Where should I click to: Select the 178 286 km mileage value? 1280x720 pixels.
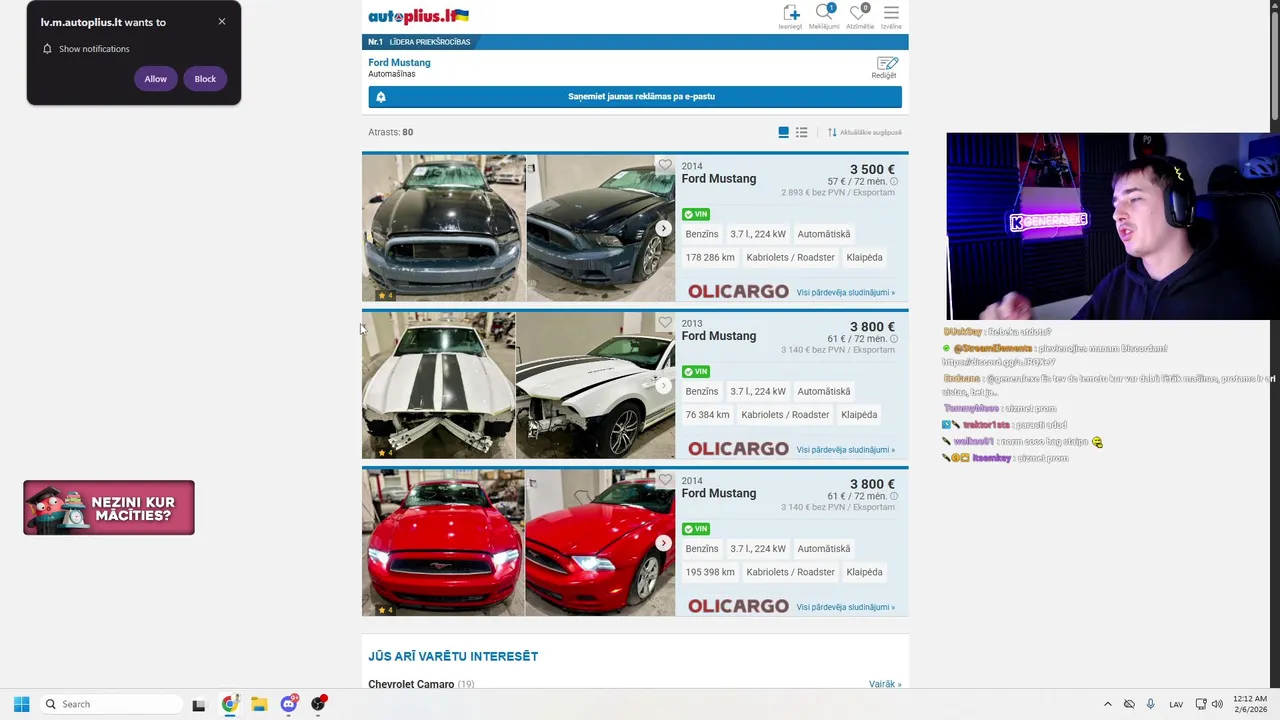pos(710,258)
